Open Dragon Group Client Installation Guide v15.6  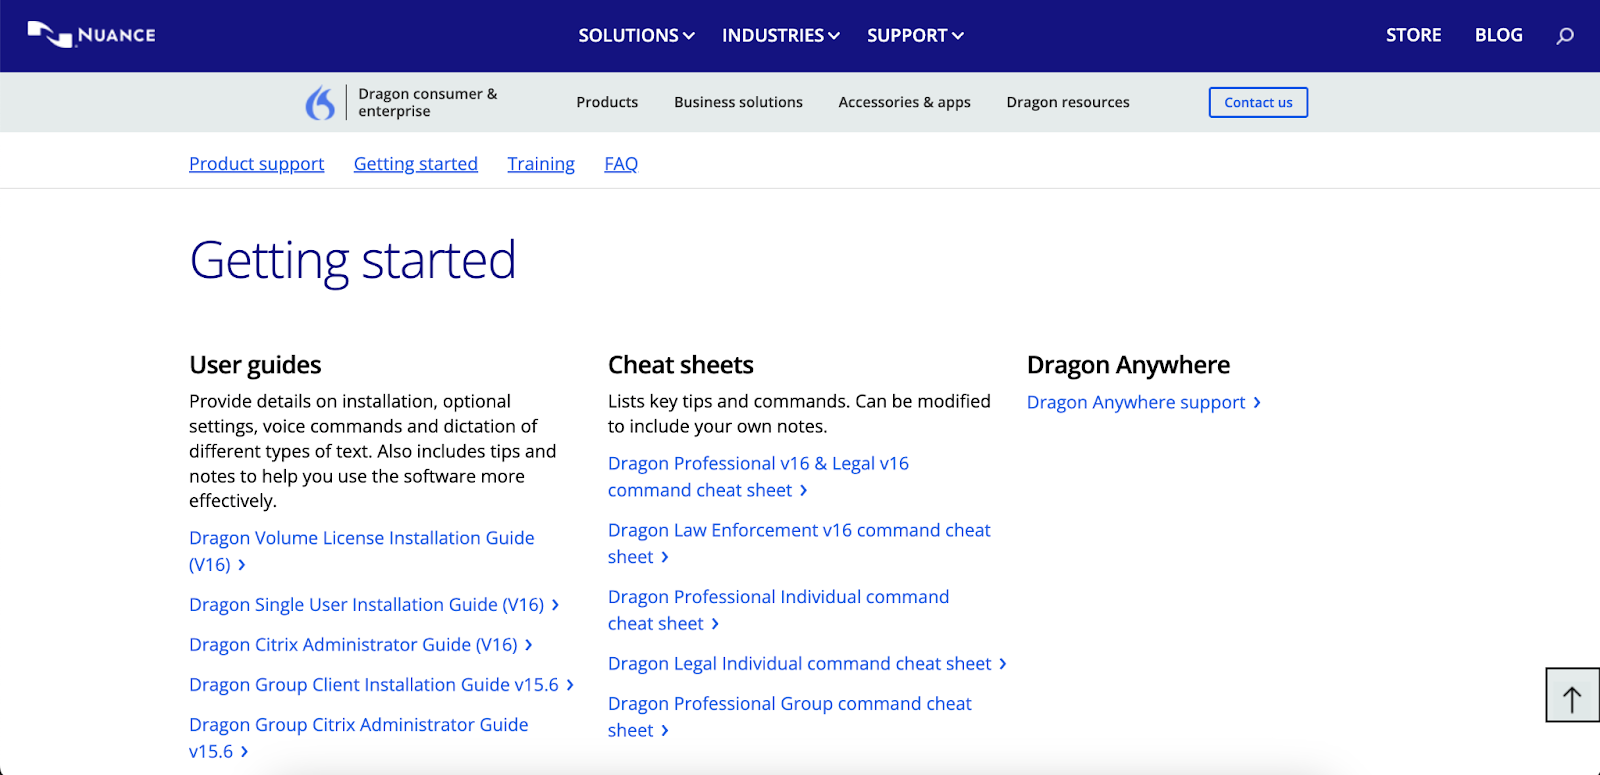[x=382, y=685]
